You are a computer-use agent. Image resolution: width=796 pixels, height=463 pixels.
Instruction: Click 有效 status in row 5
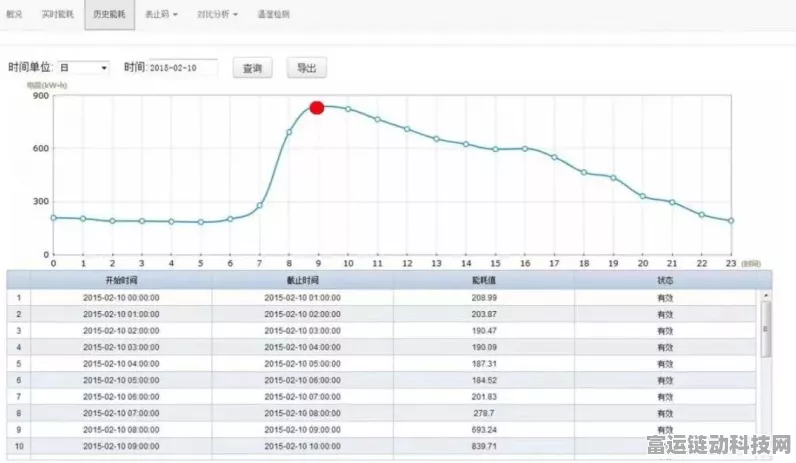665,364
